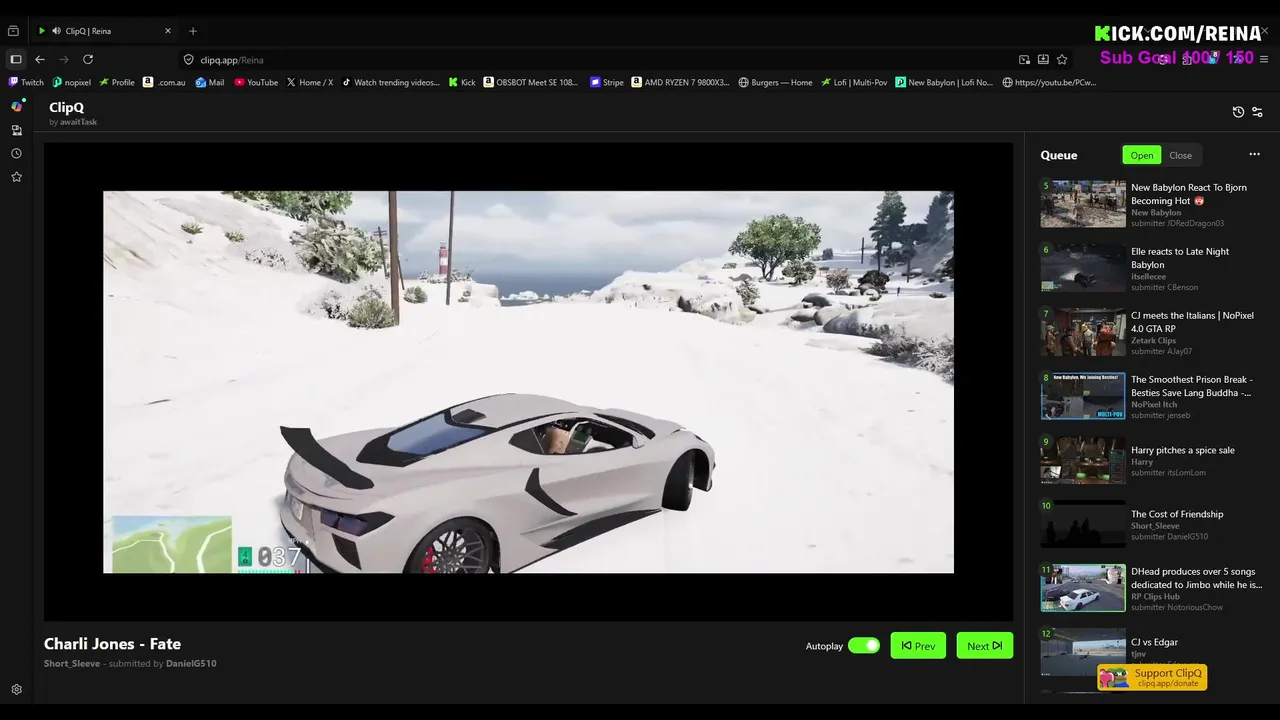The width and height of the screenshot is (1280, 720).
Task: Toggle the browser sidebar panel button
Action: tap(16, 59)
